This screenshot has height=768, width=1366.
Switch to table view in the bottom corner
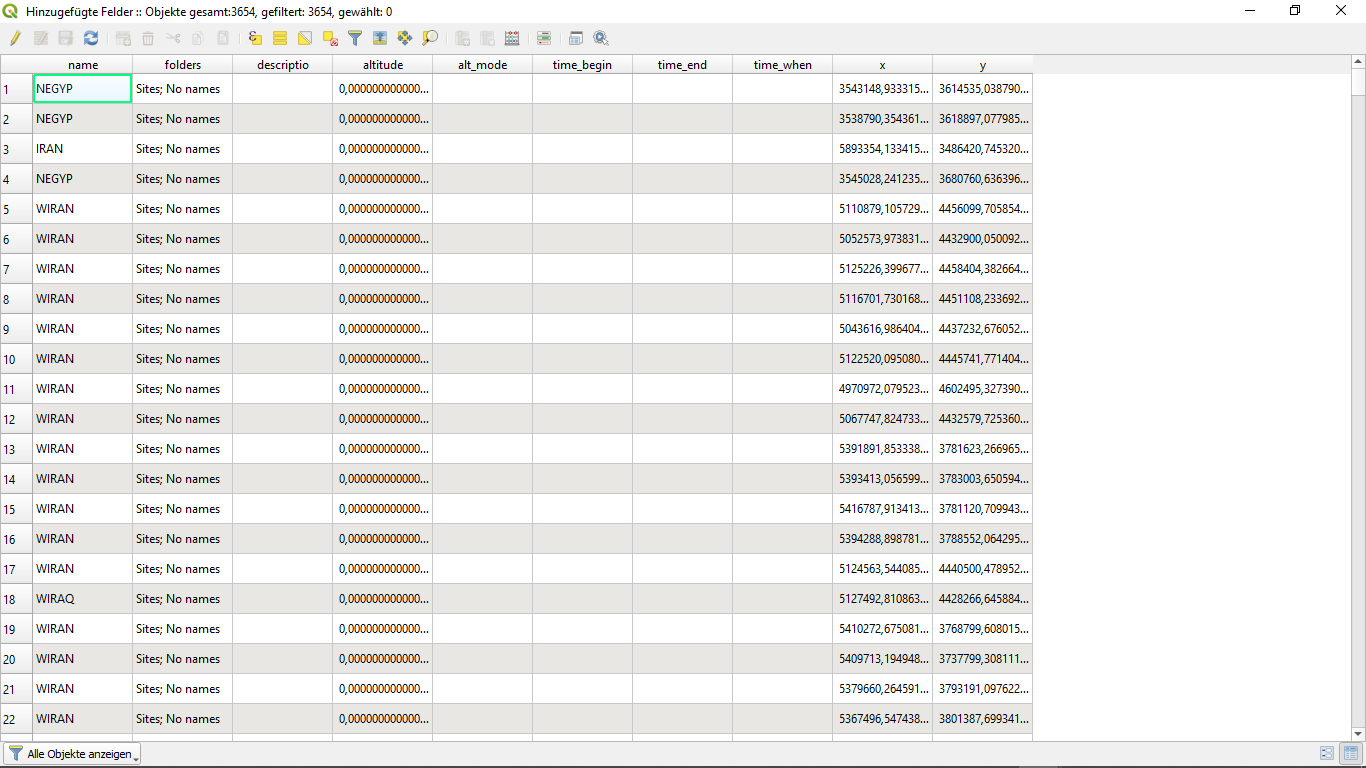point(1350,753)
